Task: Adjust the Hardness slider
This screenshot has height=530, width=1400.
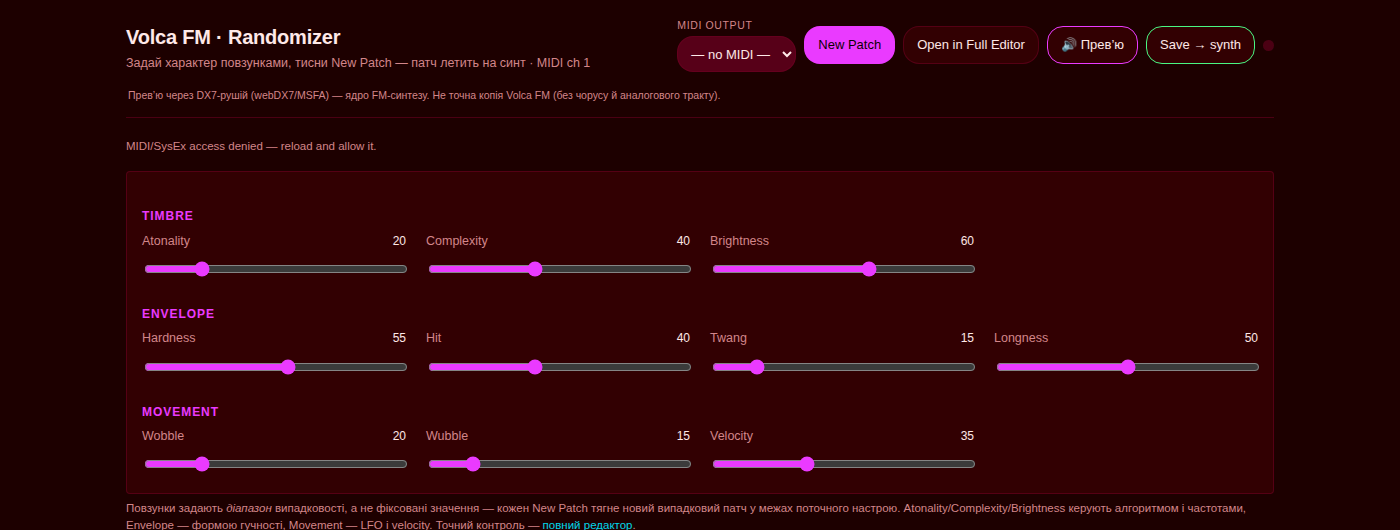Action: pyautogui.click(x=276, y=367)
